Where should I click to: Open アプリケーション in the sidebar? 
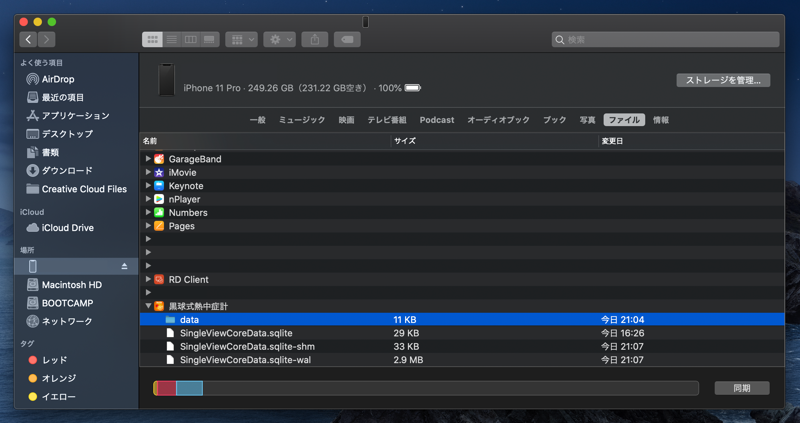(76, 116)
